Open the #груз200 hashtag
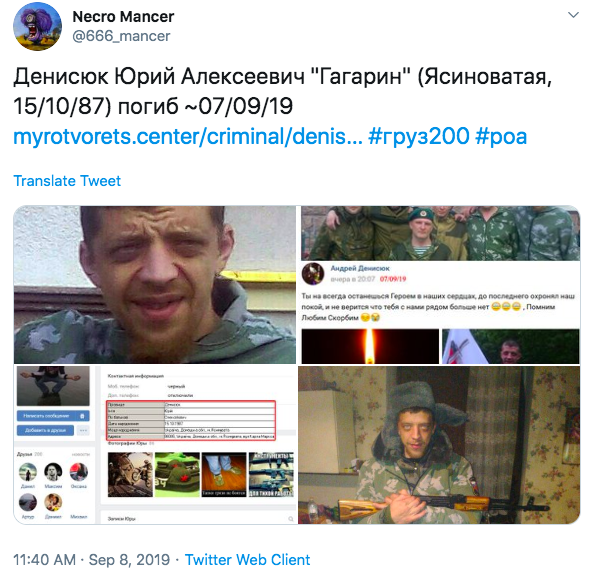 pos(419,136)
